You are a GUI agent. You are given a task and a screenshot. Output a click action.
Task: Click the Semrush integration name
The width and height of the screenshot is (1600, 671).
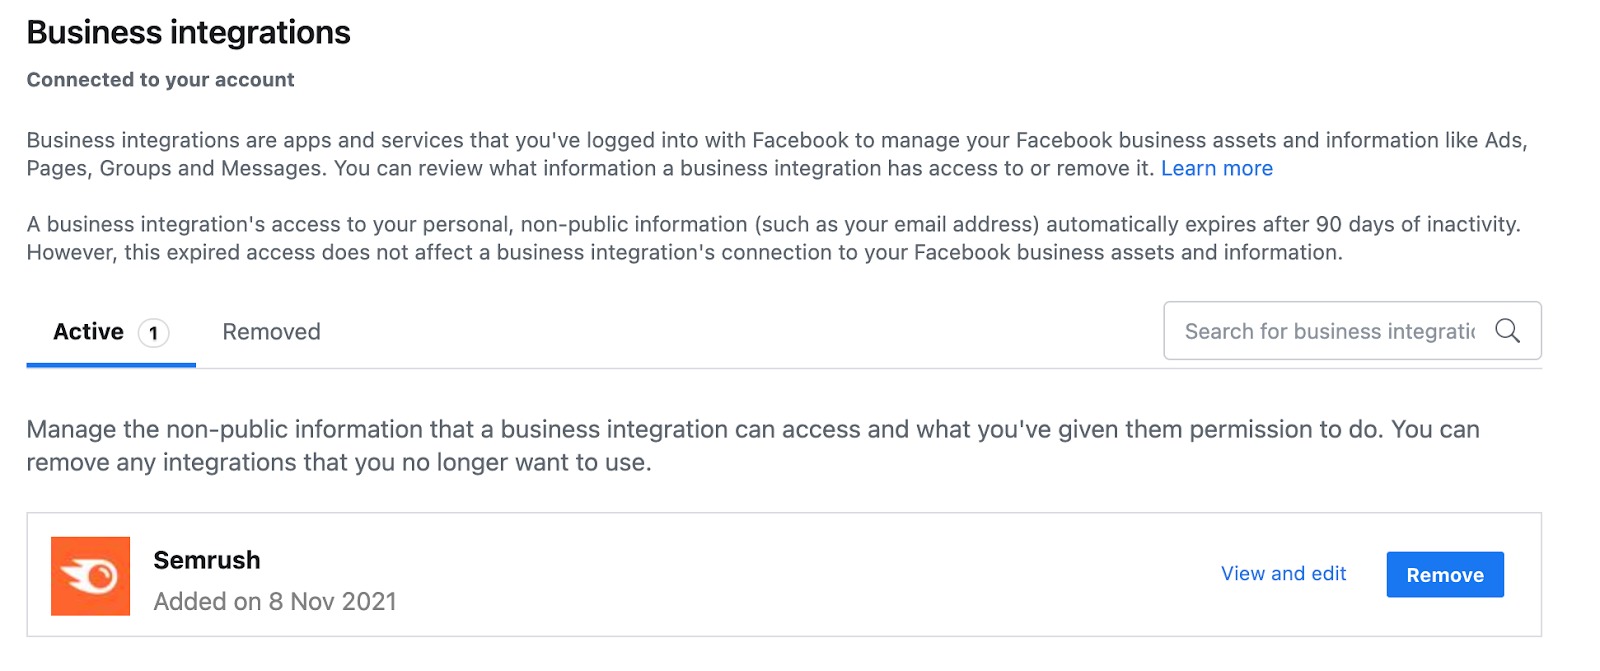[206, 560]
